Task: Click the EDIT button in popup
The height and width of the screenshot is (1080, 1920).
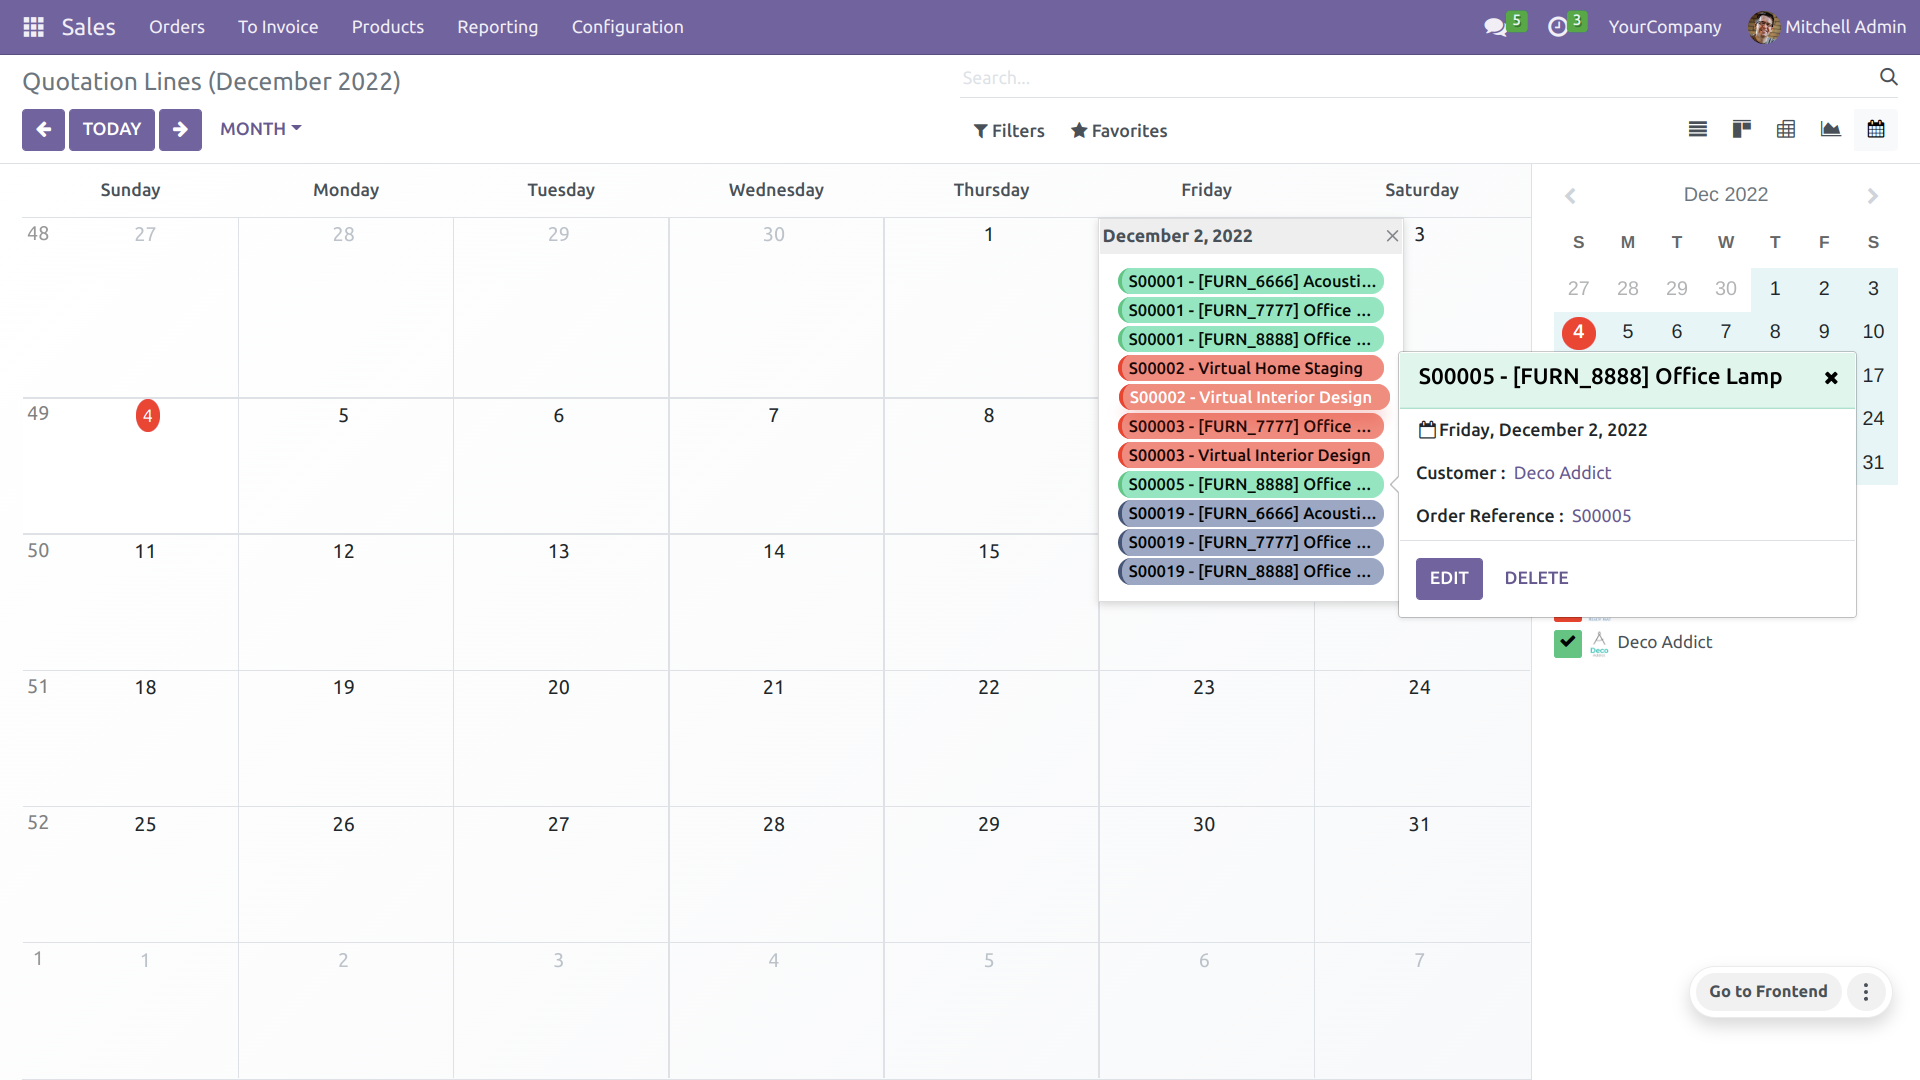Action: click(1448, 578)
